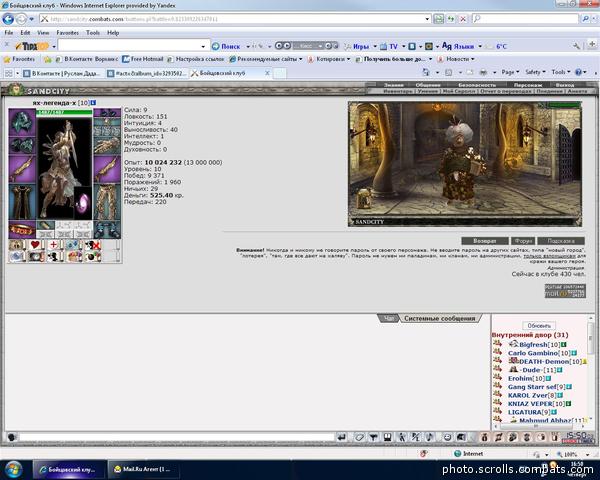The width and height of the screenshot is (600, 480).
Task: Click the helmet equipment slot
Action: point(22,122)
